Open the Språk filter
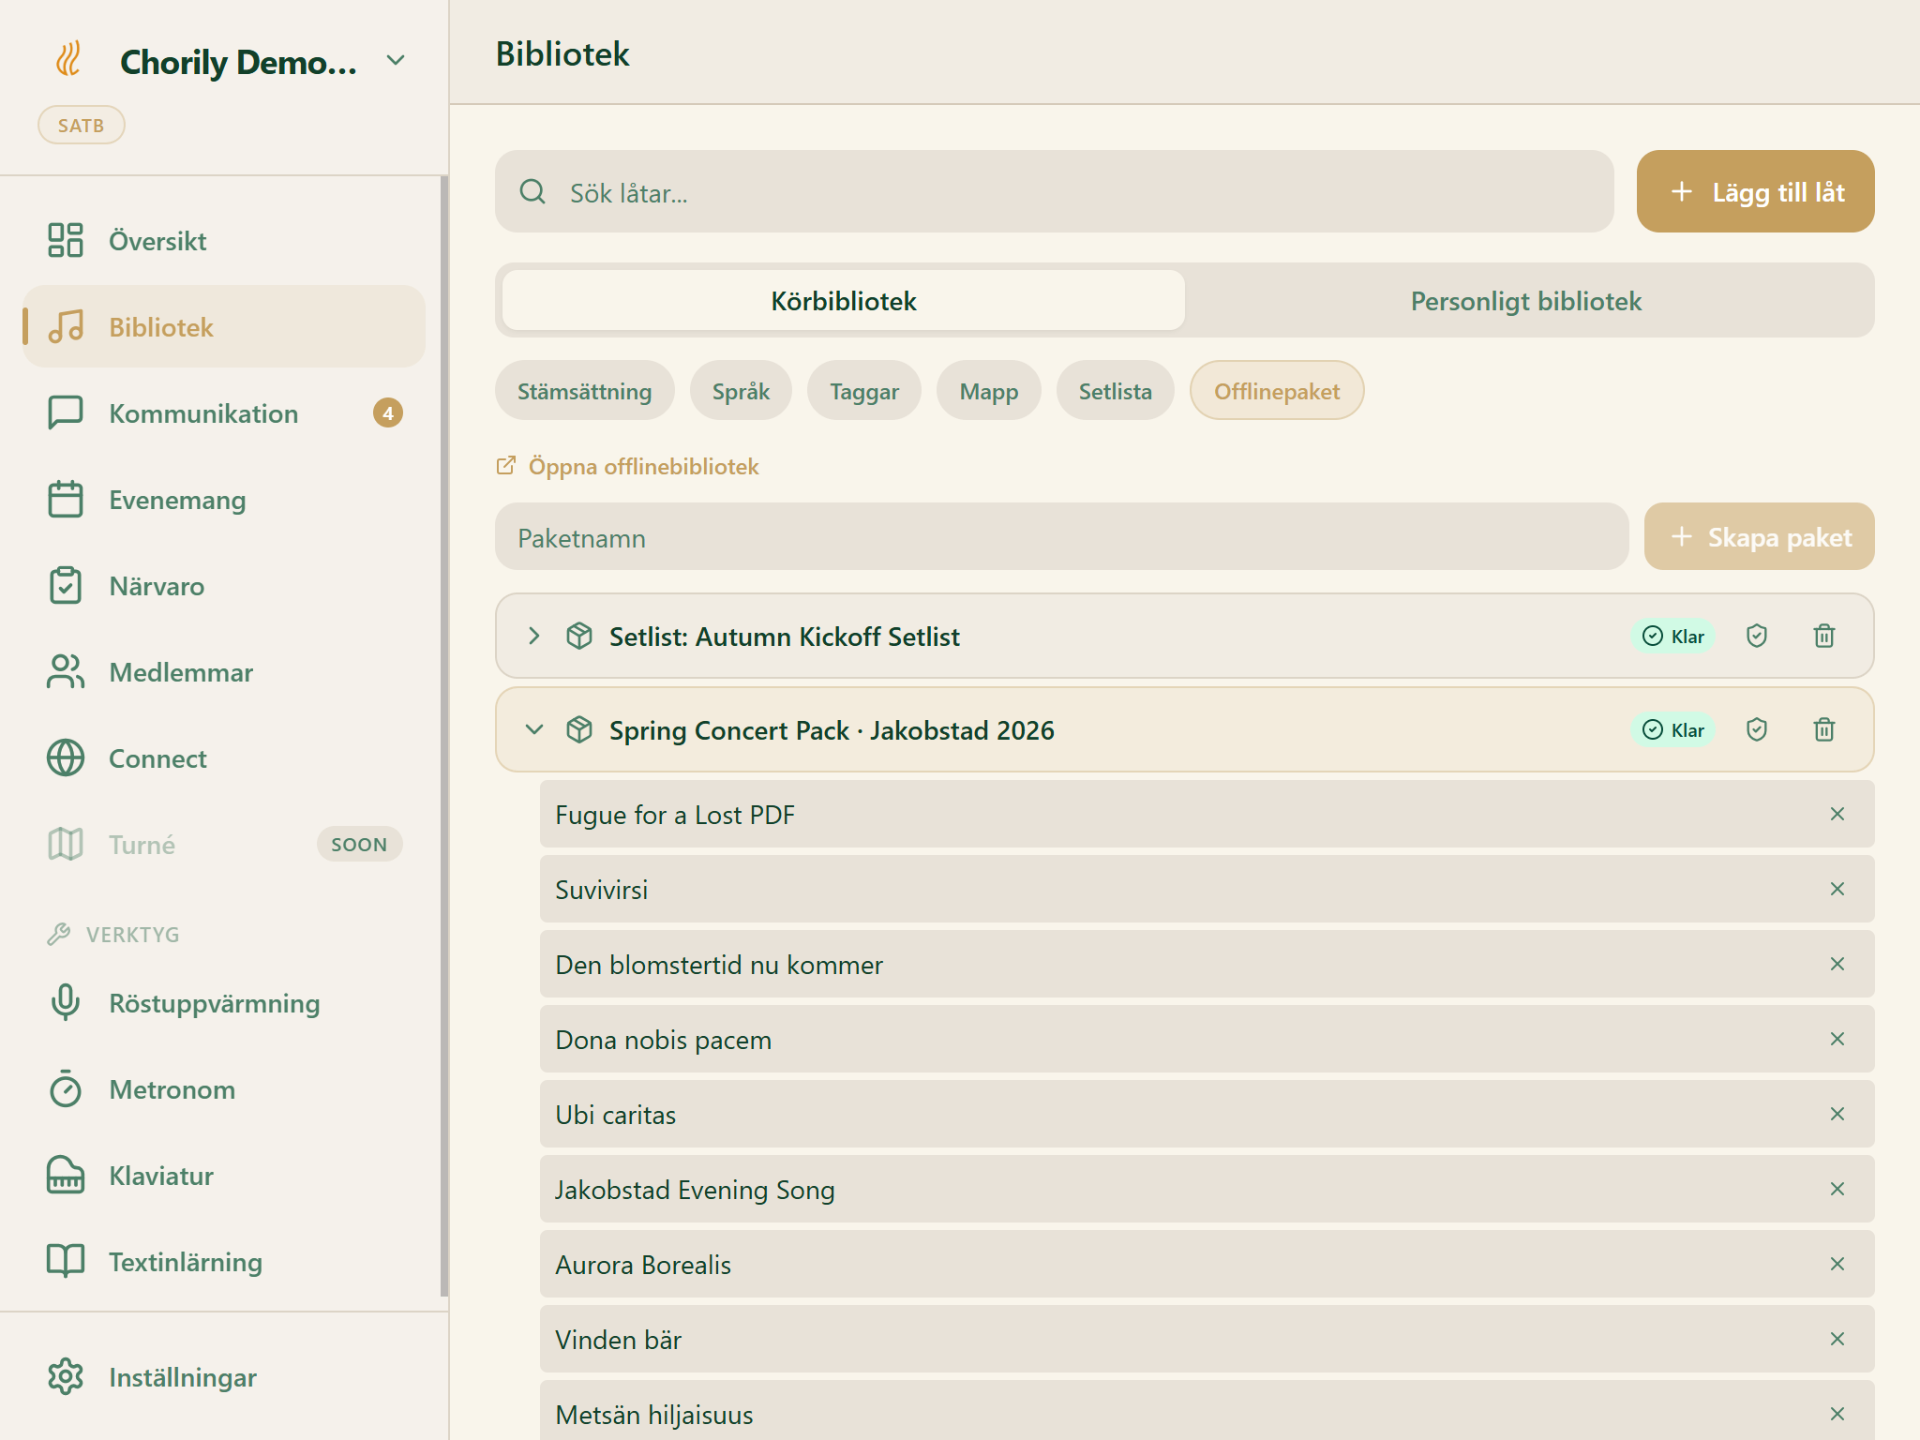The height and width of the screenshot is (1440, 1920). point(740,391)
